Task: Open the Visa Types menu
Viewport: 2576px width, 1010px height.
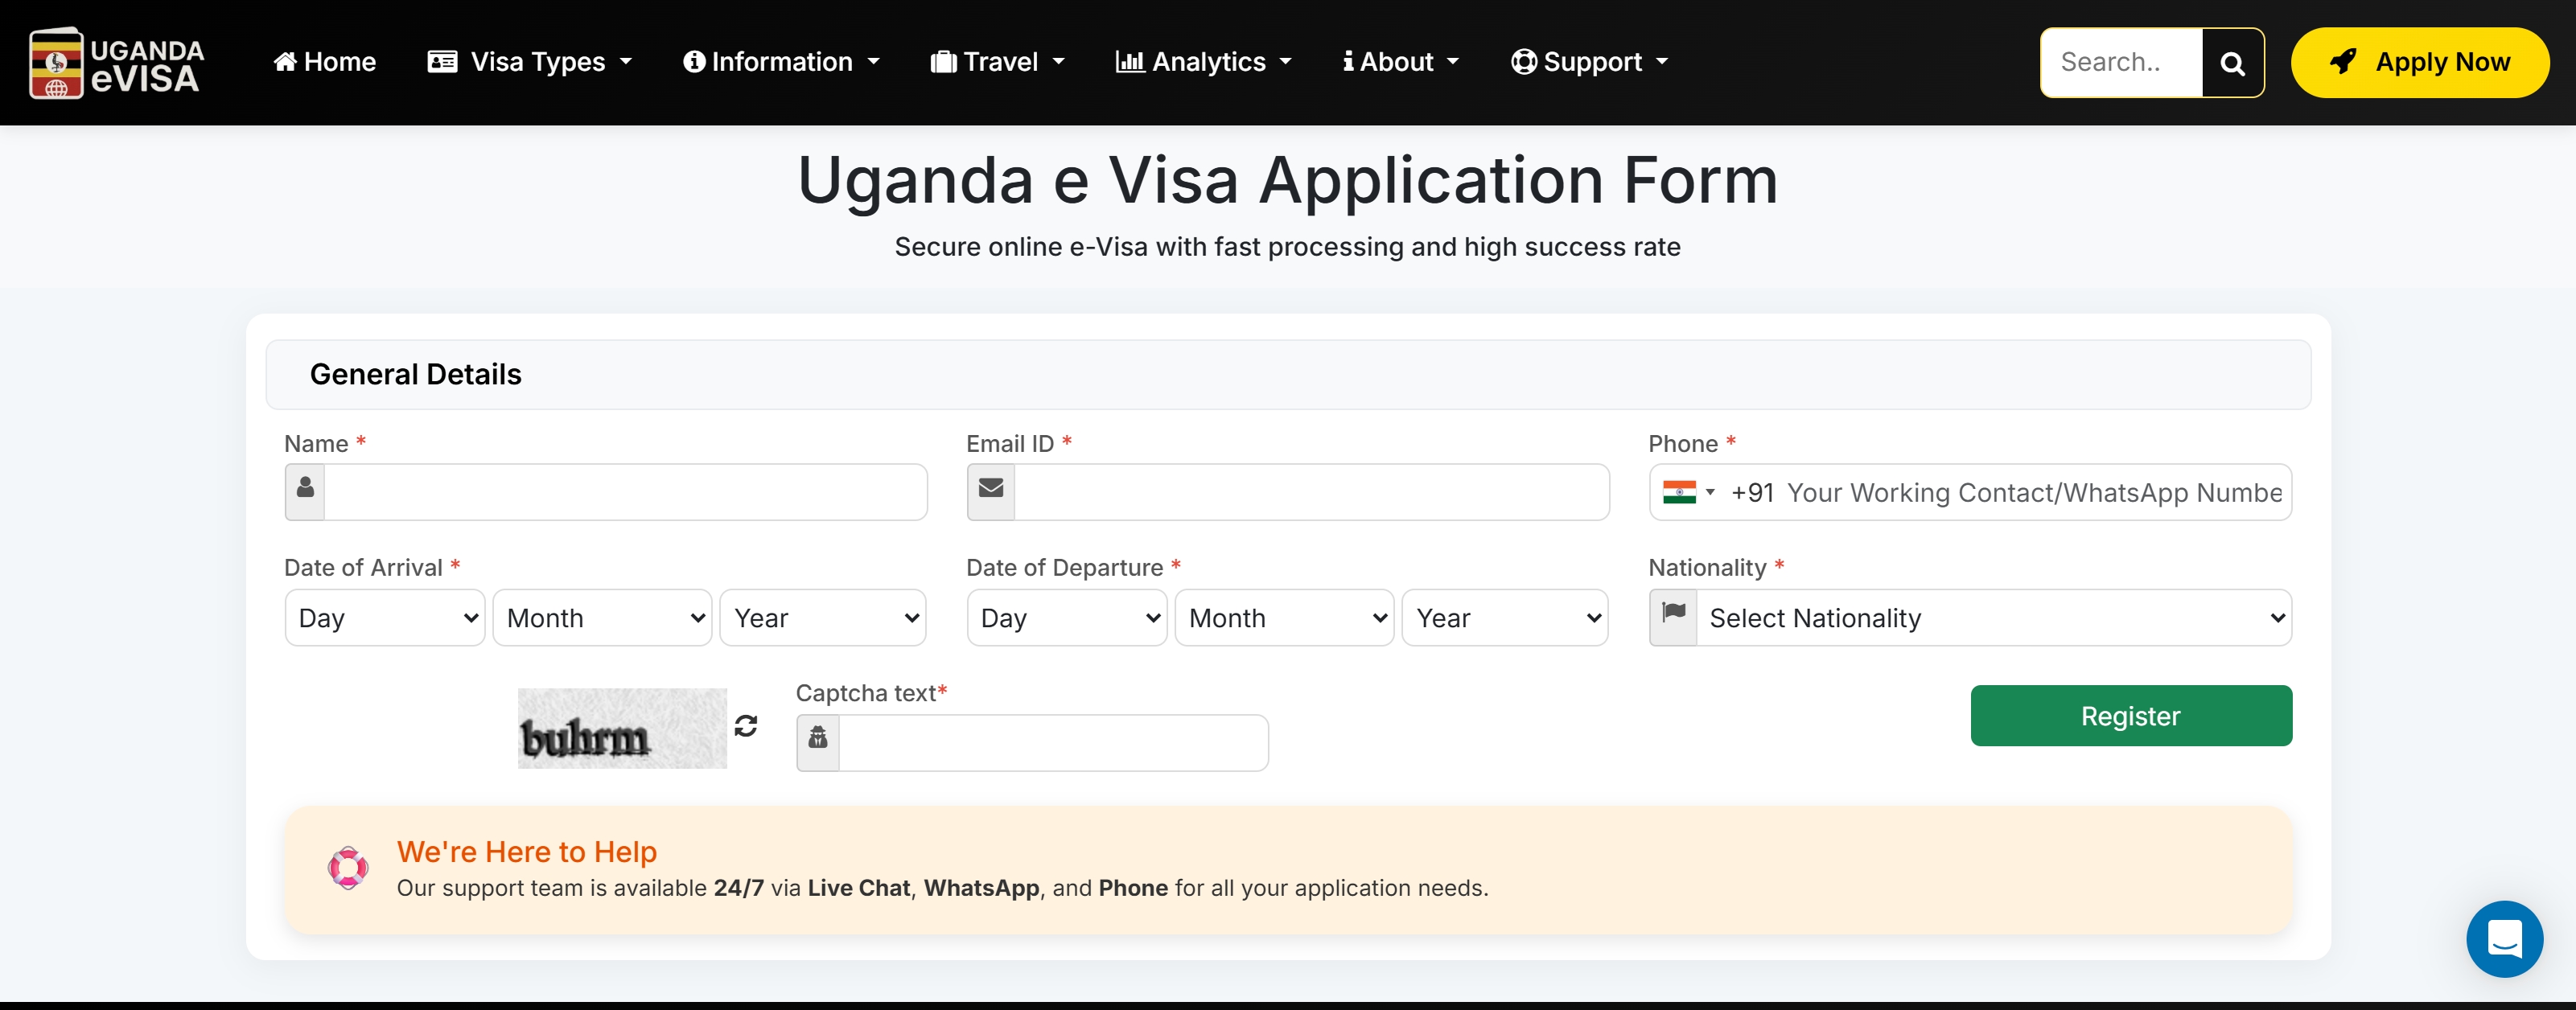Action: point(530,62)
